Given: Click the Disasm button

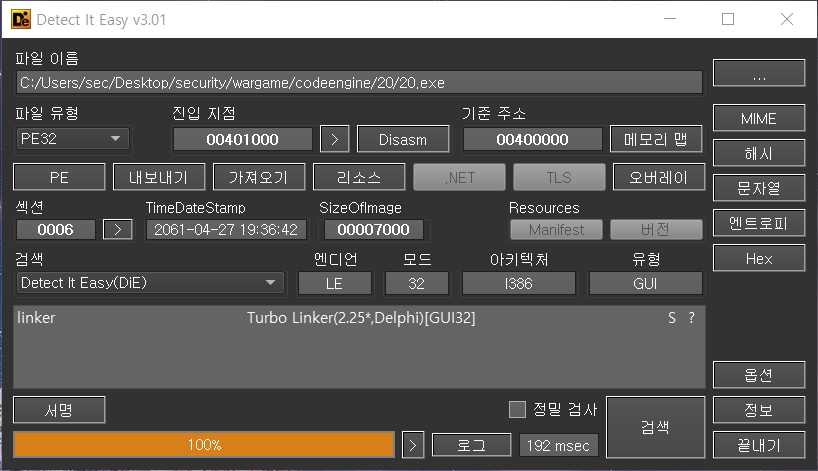Looking at the screenshot, I should (x=403, y=139).
